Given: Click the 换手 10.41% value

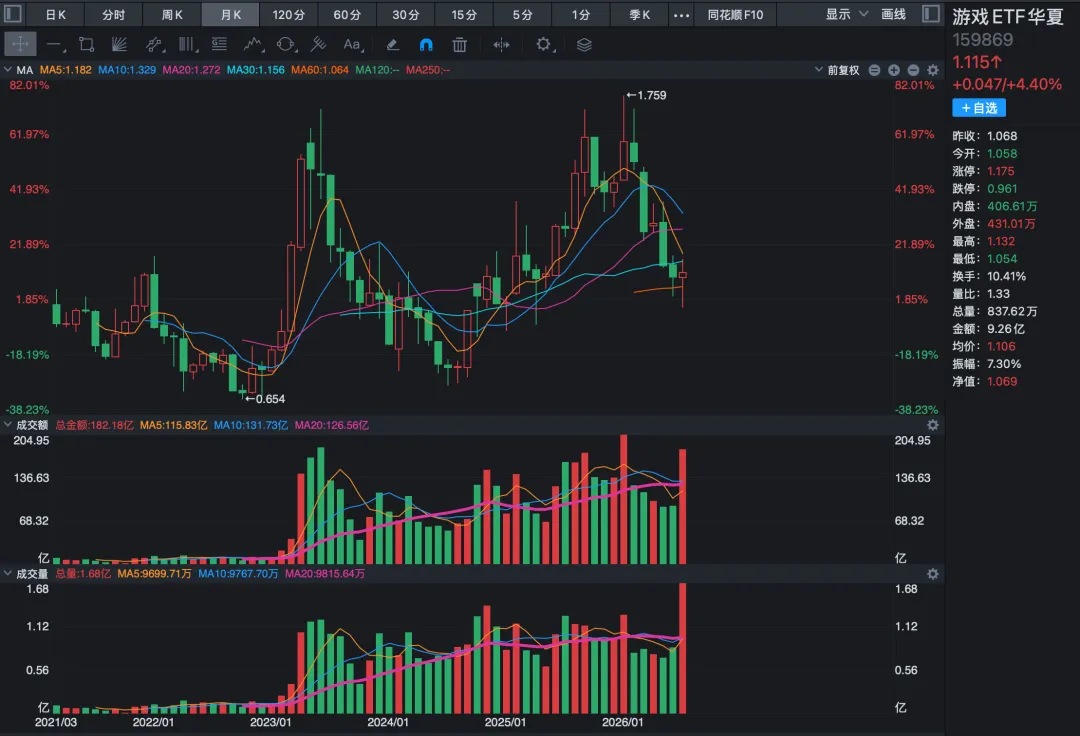Looking at the screenshot, I should point(1006,277).
